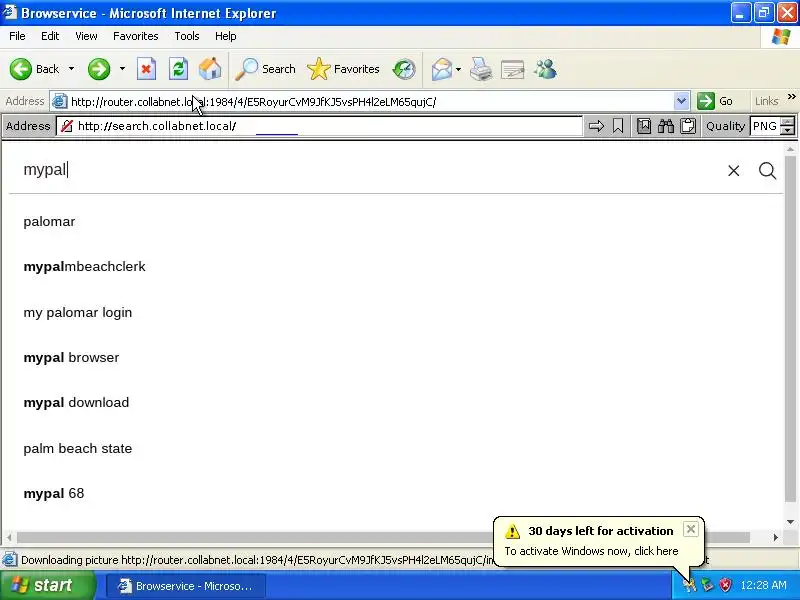Click the Browservice go arrow icon
800x600 pixels.
tap(596, 126)
